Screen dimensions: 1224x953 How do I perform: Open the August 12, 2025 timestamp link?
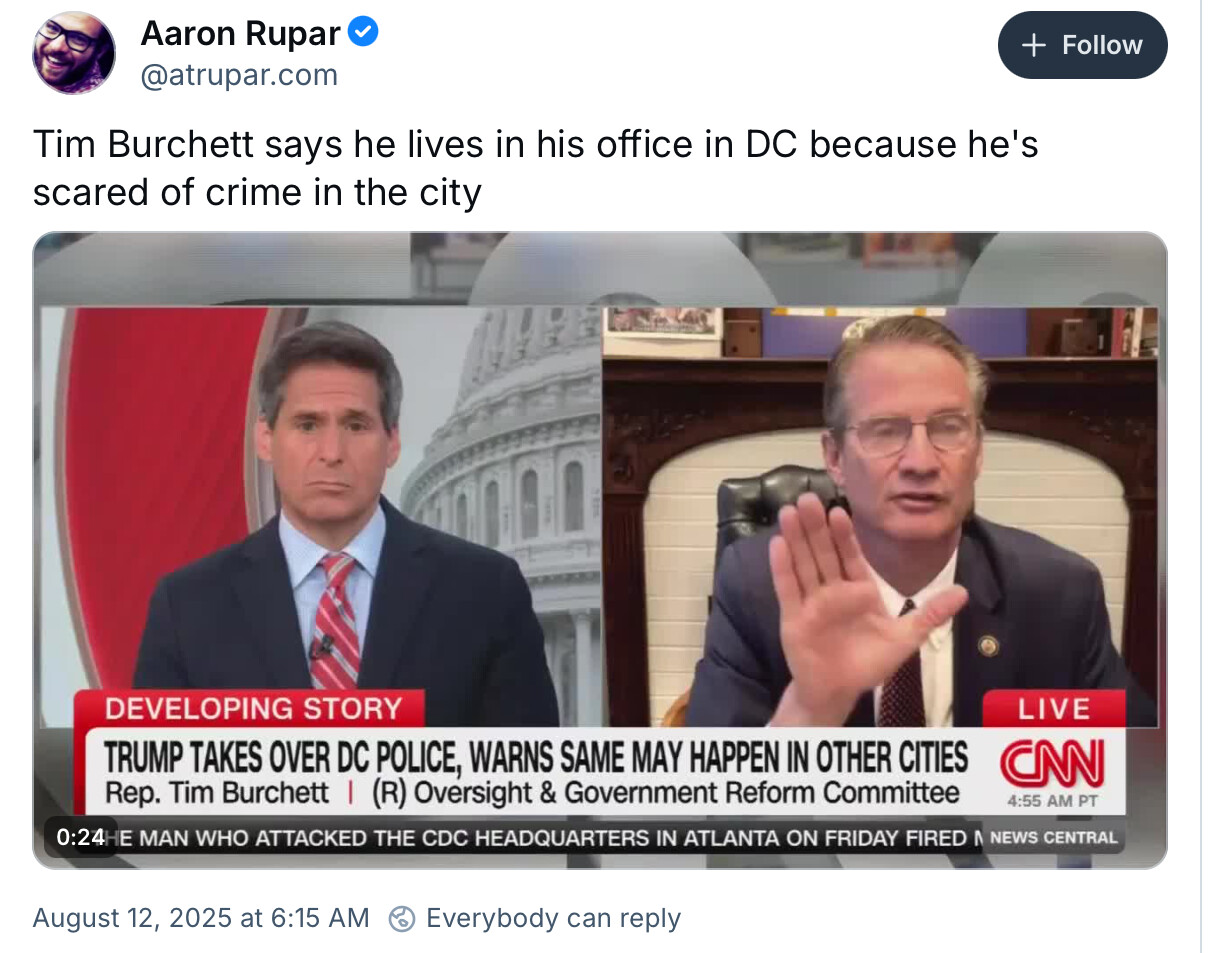point(201,918)
